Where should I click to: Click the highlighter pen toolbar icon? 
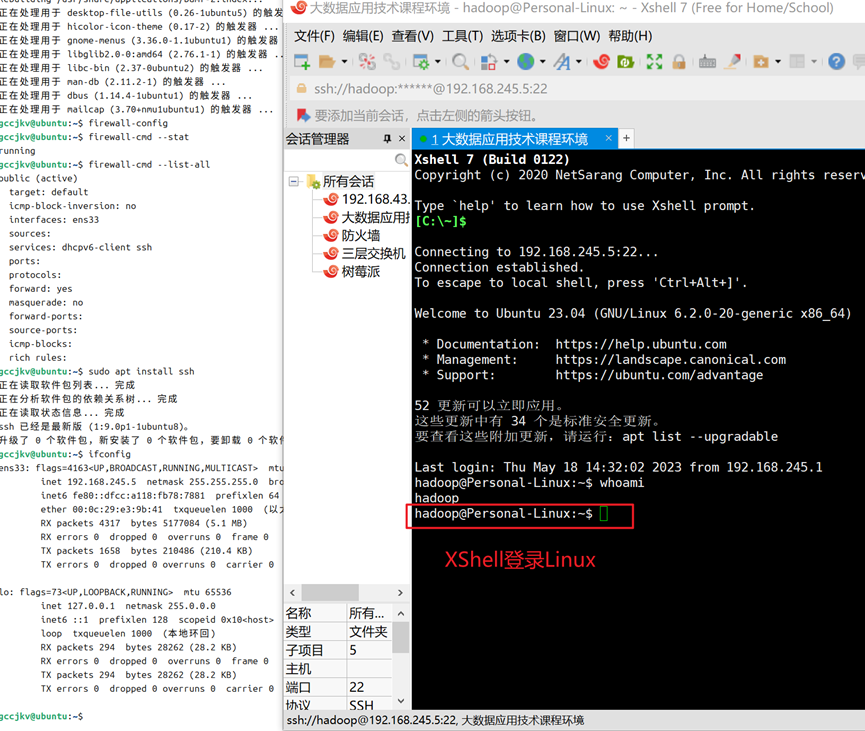733,62
